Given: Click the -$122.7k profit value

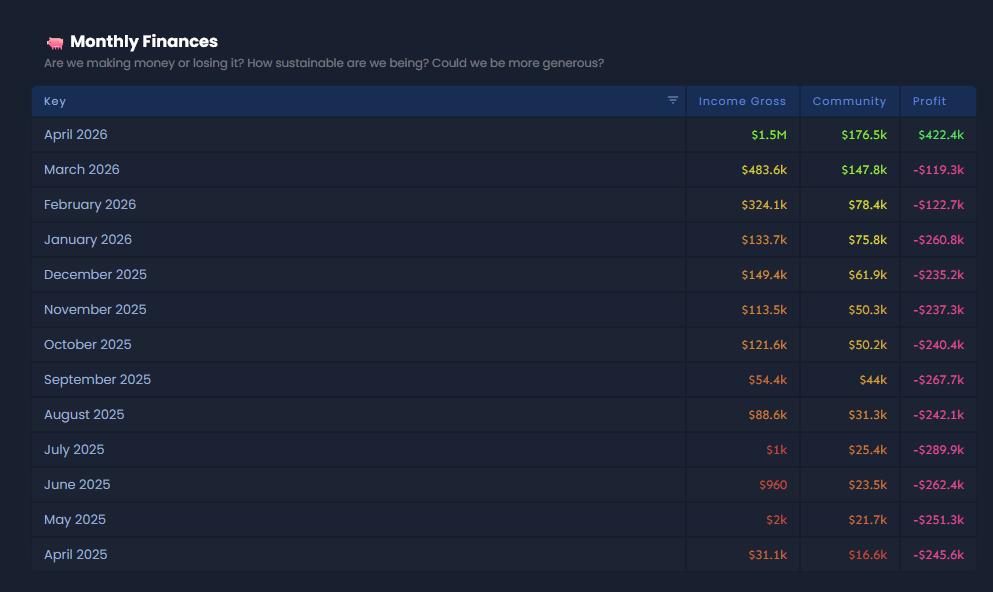Looking at the screenshot, I should [939, 205].
